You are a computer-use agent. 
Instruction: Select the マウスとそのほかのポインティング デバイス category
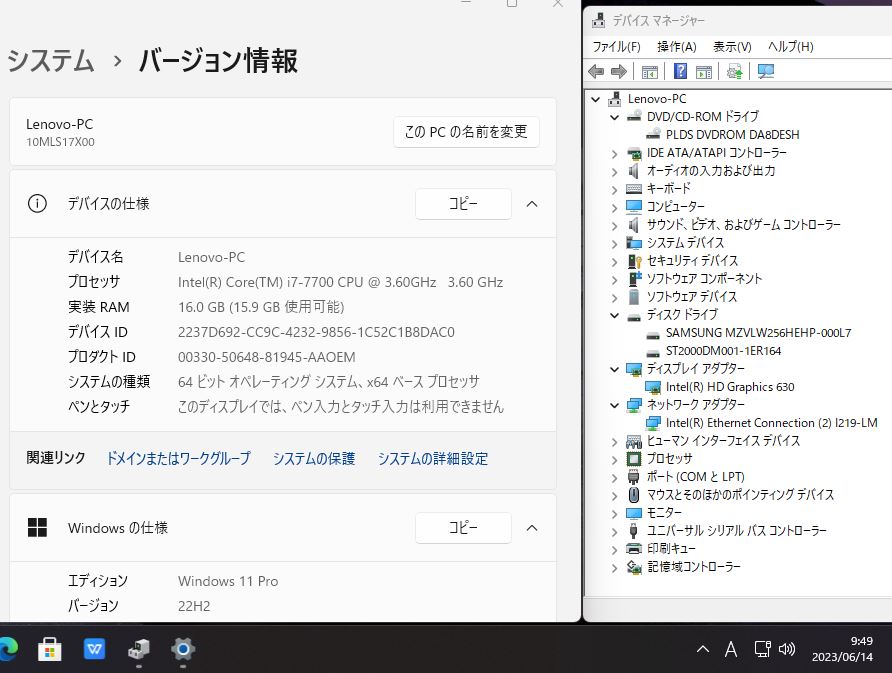coord(740,495)
